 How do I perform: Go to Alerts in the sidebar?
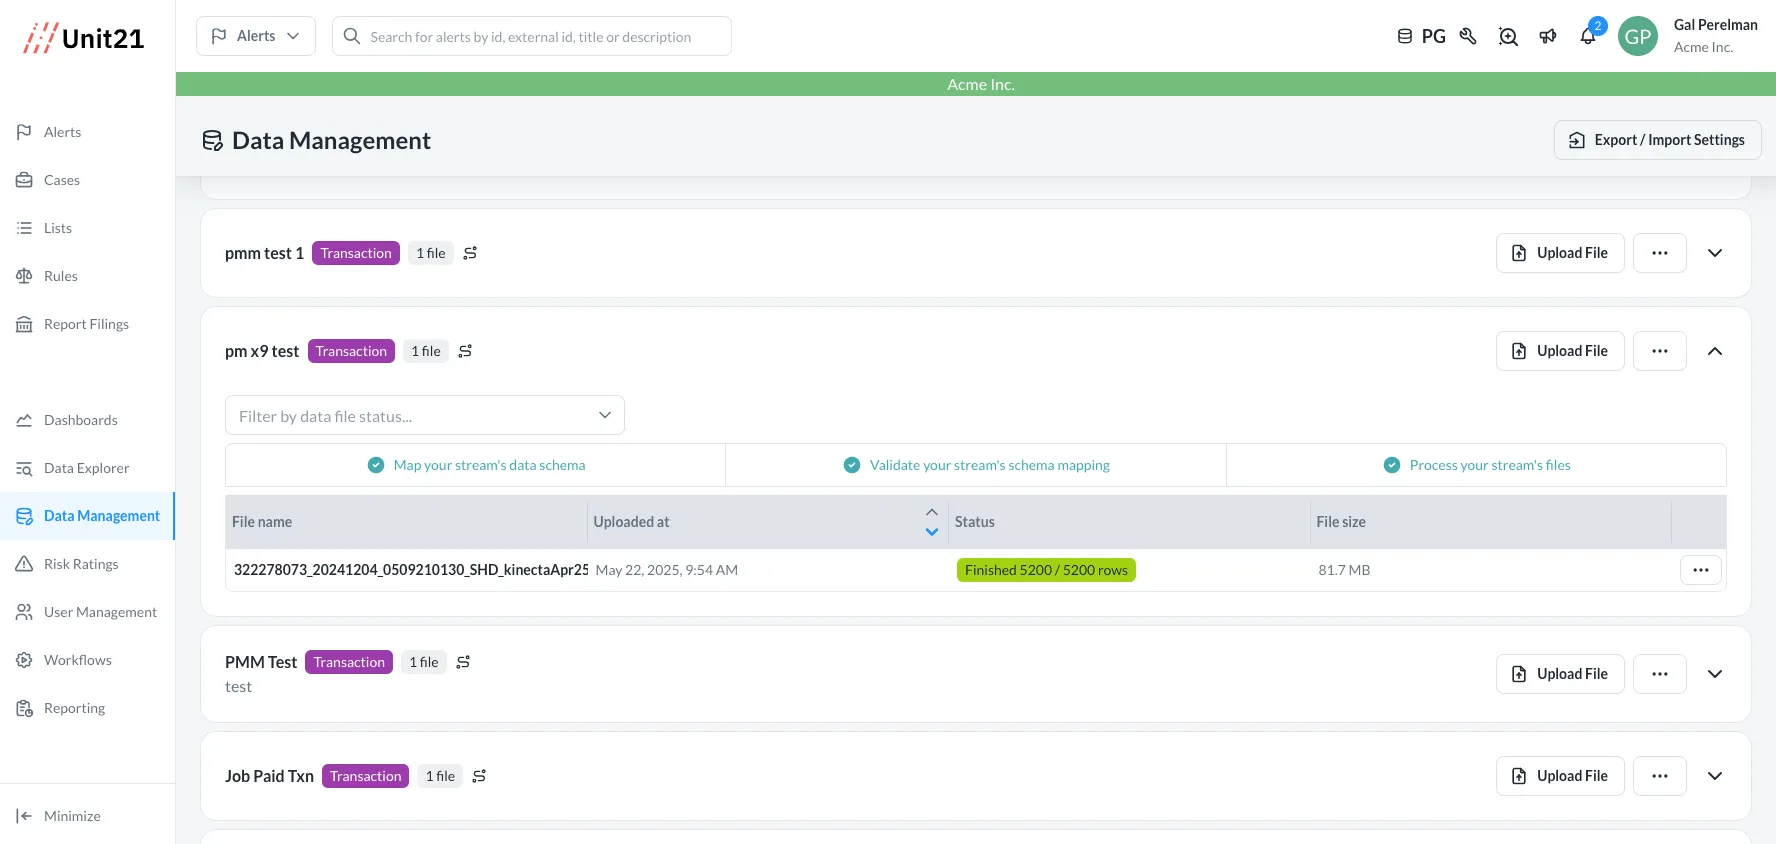point(87,132)
